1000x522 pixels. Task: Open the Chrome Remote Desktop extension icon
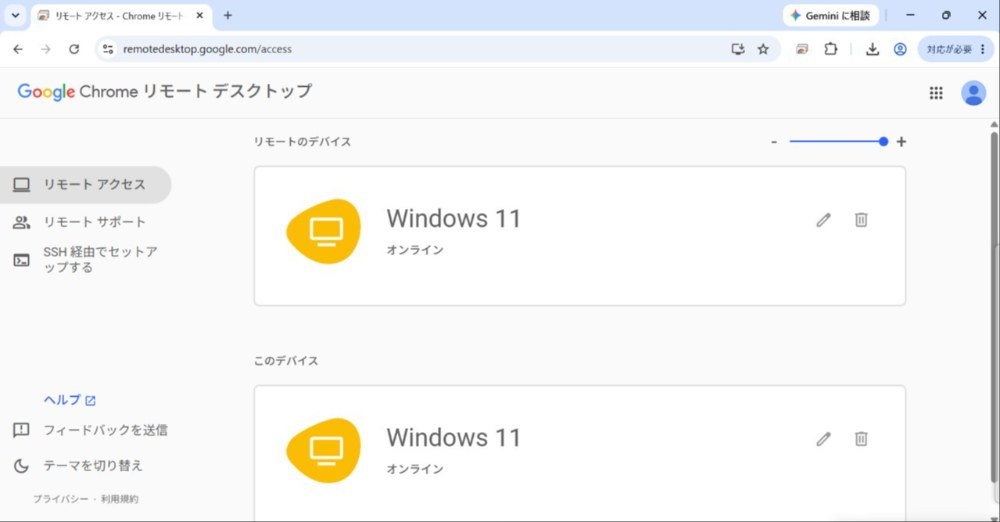(x=802, y=49)
